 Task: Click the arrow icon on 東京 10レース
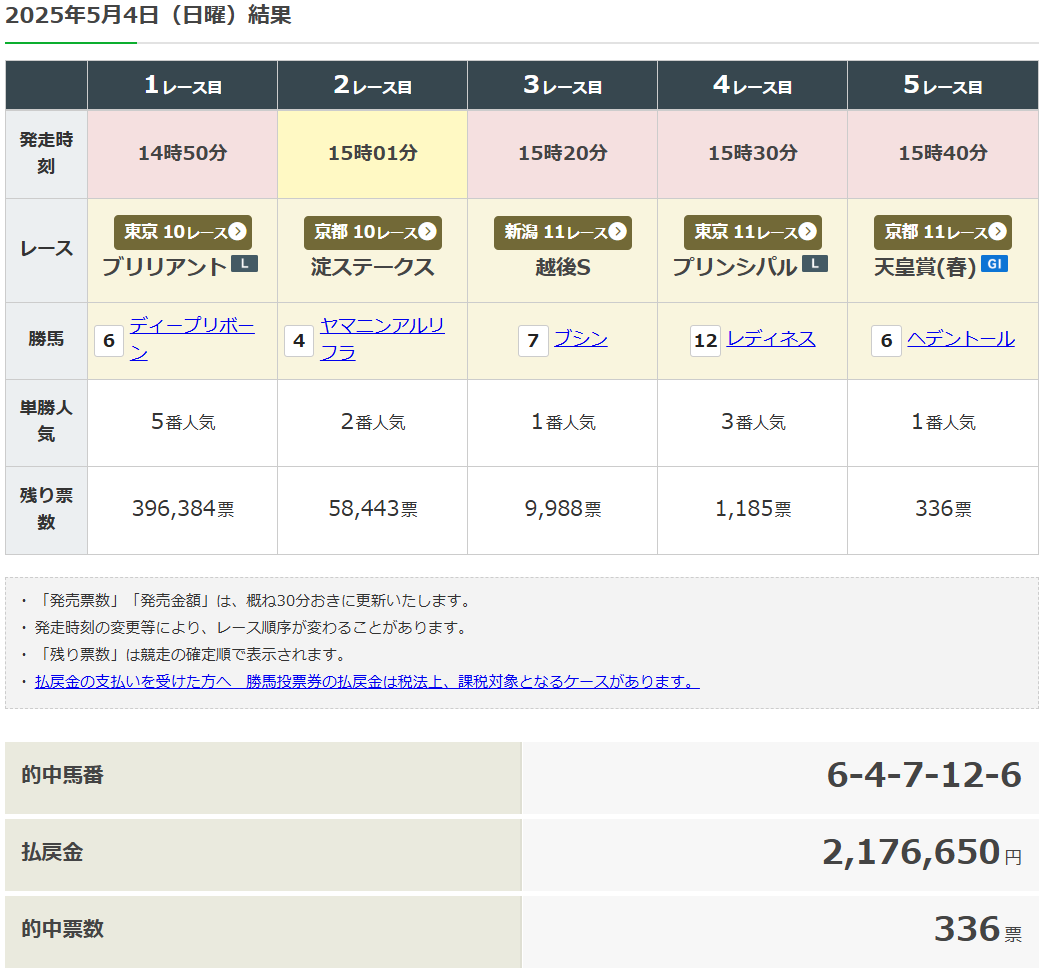237,231
